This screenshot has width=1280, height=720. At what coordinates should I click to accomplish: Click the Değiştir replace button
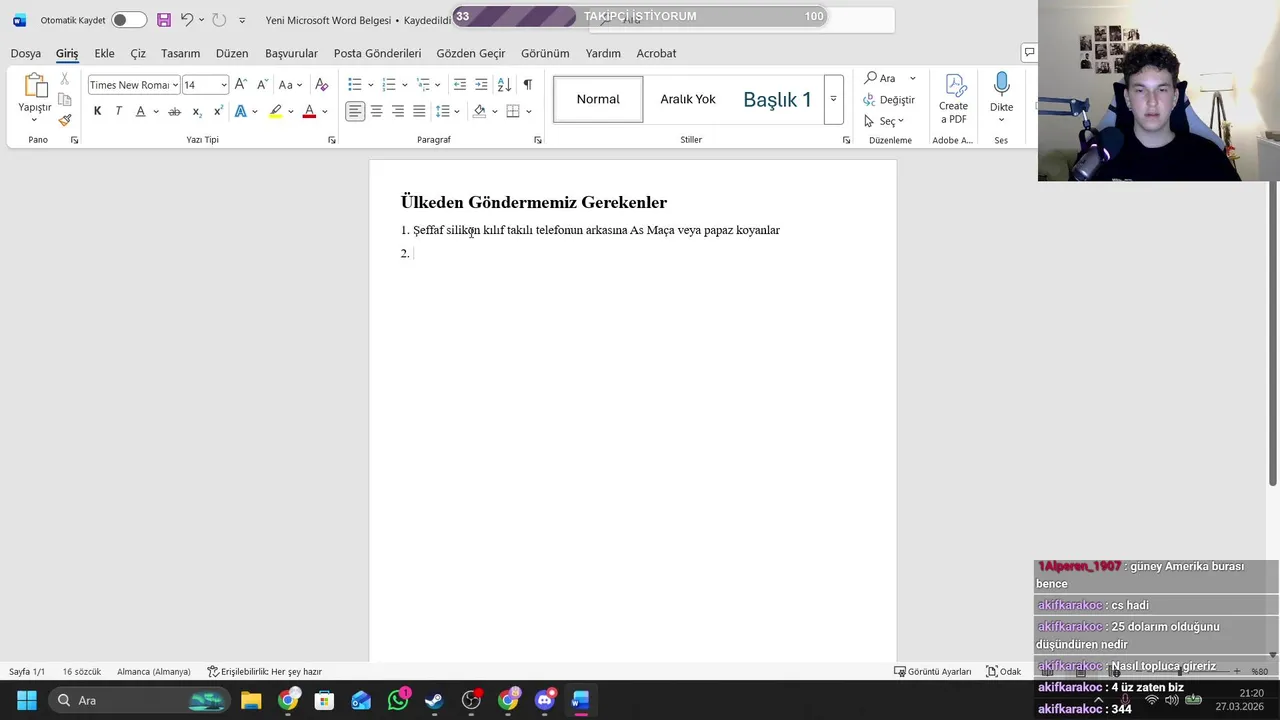[x=889, y=100]
